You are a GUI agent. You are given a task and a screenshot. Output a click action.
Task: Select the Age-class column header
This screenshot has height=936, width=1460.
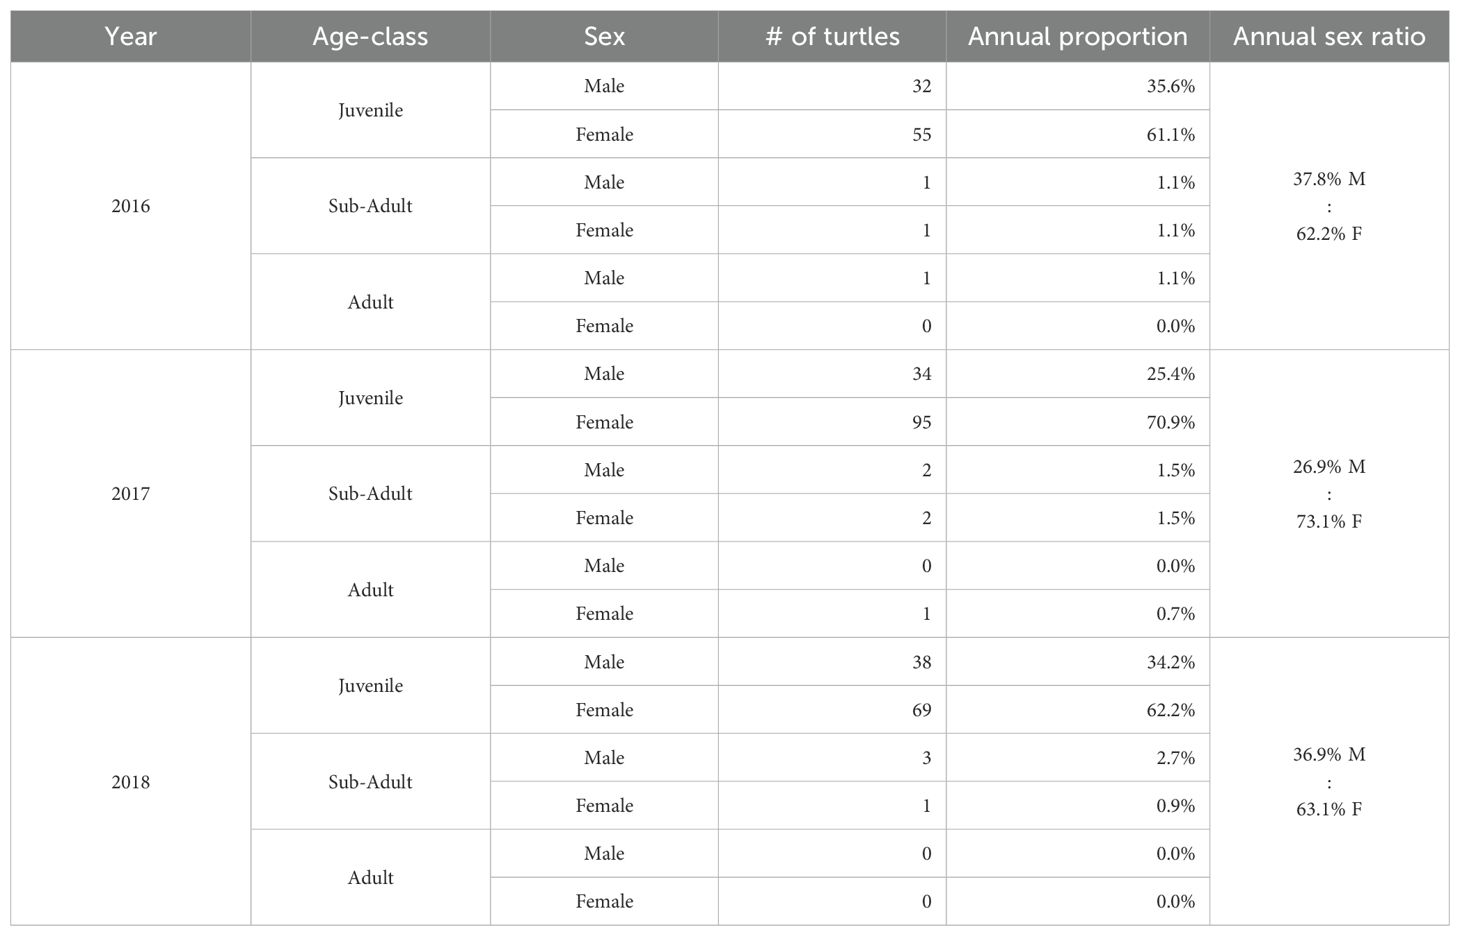point(370,37)
